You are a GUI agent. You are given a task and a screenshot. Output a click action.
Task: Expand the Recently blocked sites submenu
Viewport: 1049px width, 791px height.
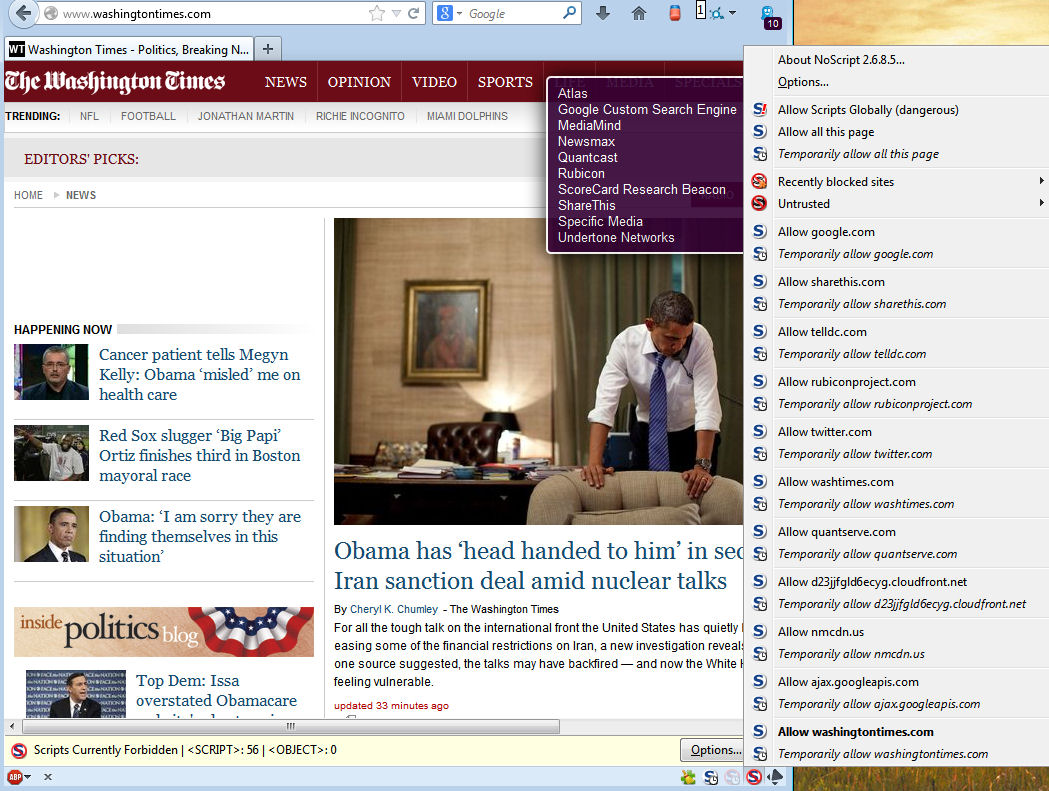836,182
